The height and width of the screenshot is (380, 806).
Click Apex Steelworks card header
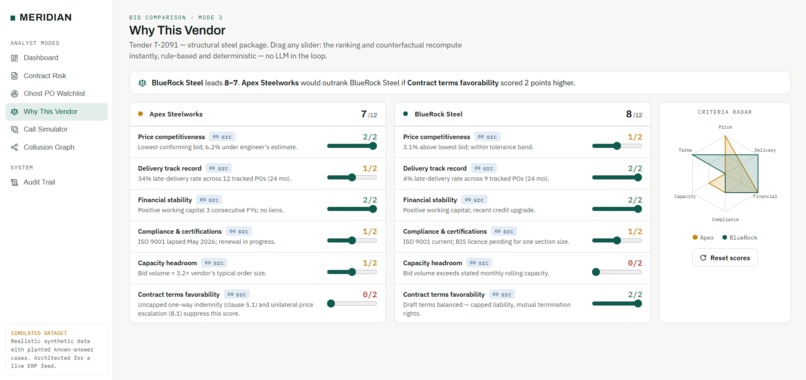pyautogui.click(x=258, y=114)
